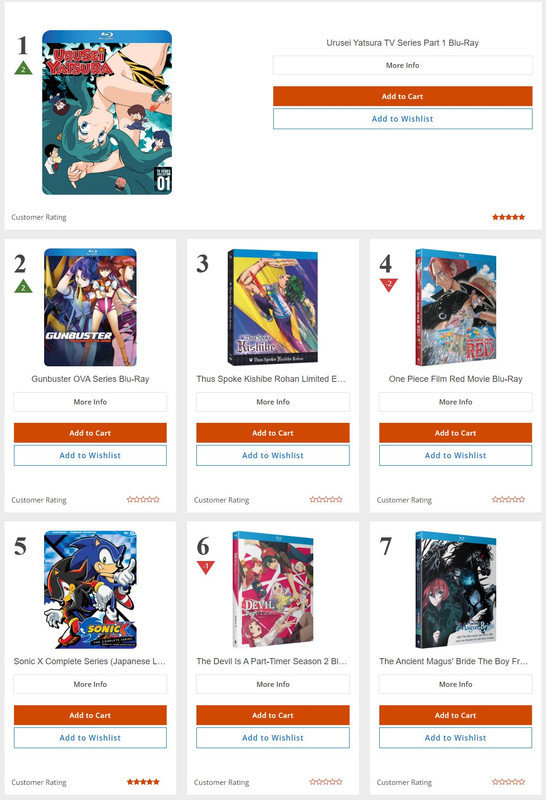View More Info for Urusei Yatsura
The image size is (546, 800).
pos(403,65)
